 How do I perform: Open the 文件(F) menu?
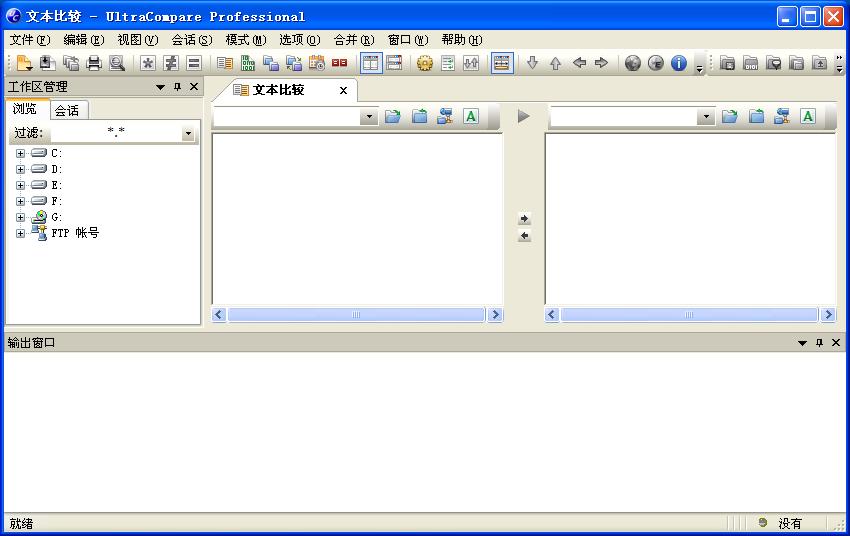30,40
